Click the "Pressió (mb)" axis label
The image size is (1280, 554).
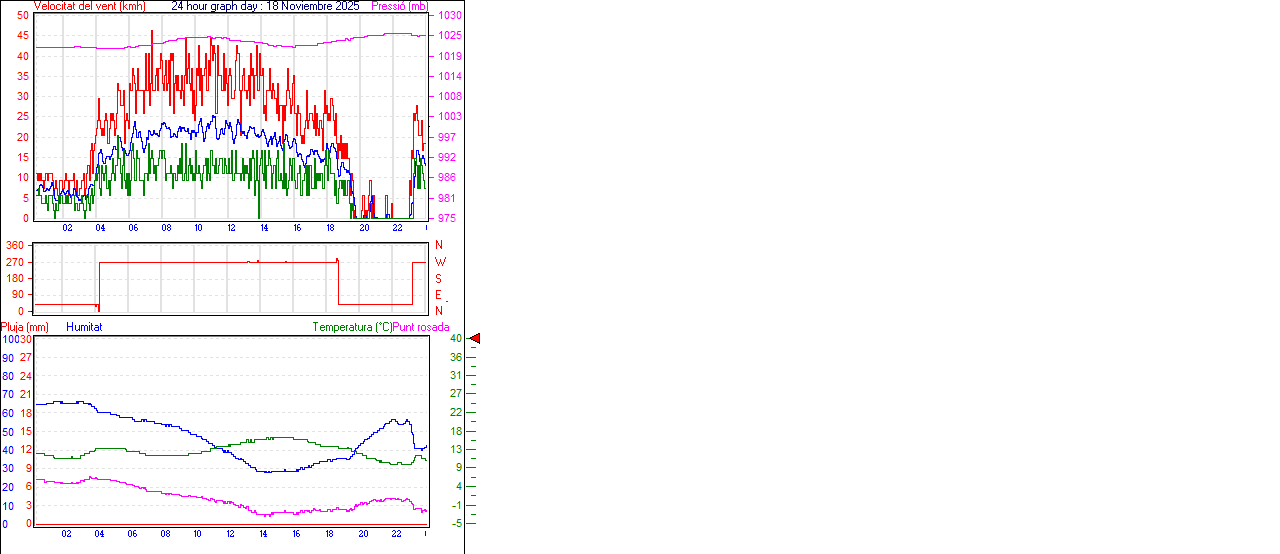398,6
